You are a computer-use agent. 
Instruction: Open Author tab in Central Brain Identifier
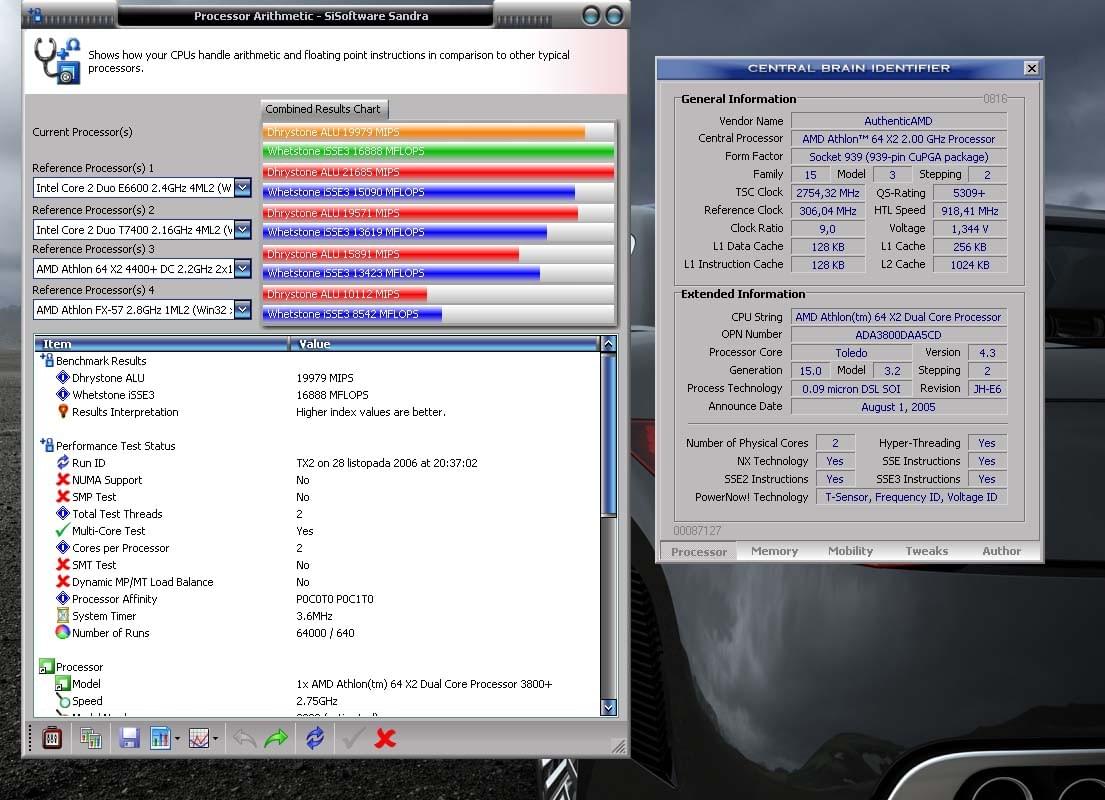[1001, 551]
